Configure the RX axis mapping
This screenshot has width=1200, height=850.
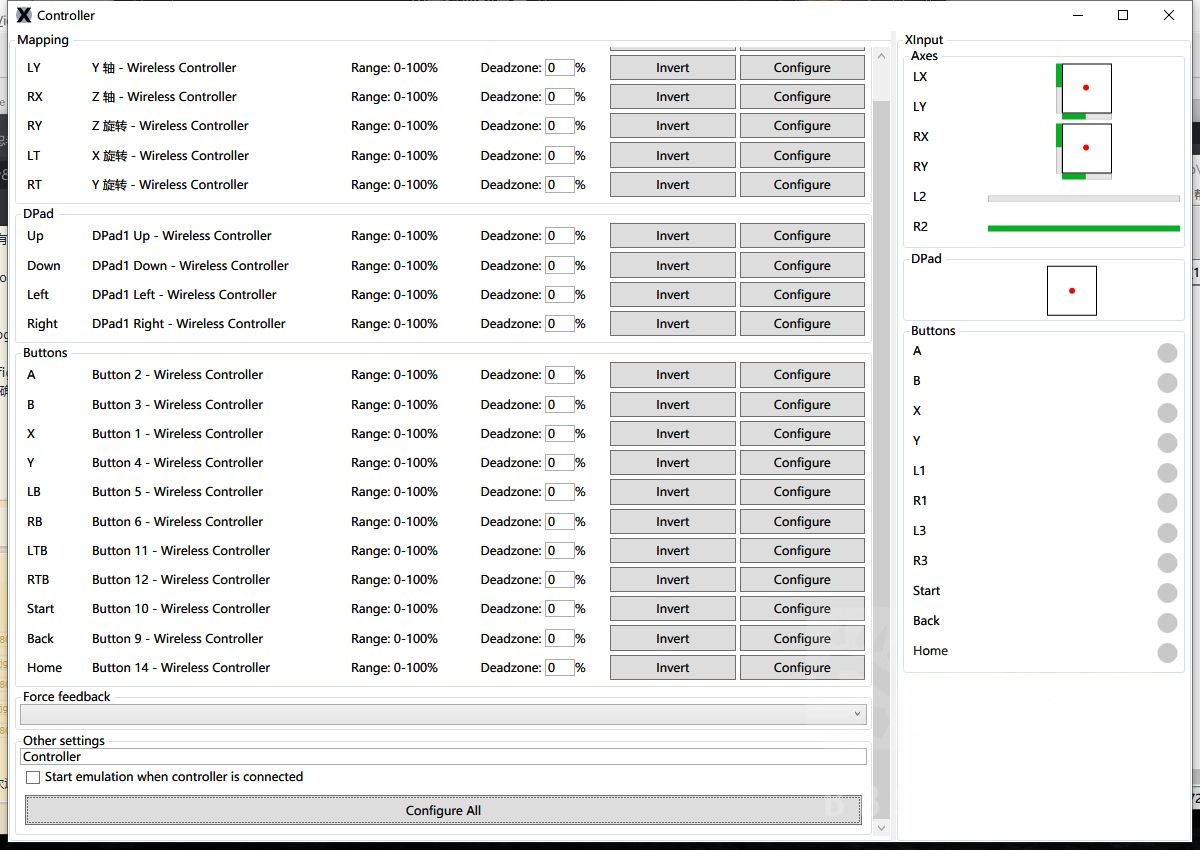(802, 97)
